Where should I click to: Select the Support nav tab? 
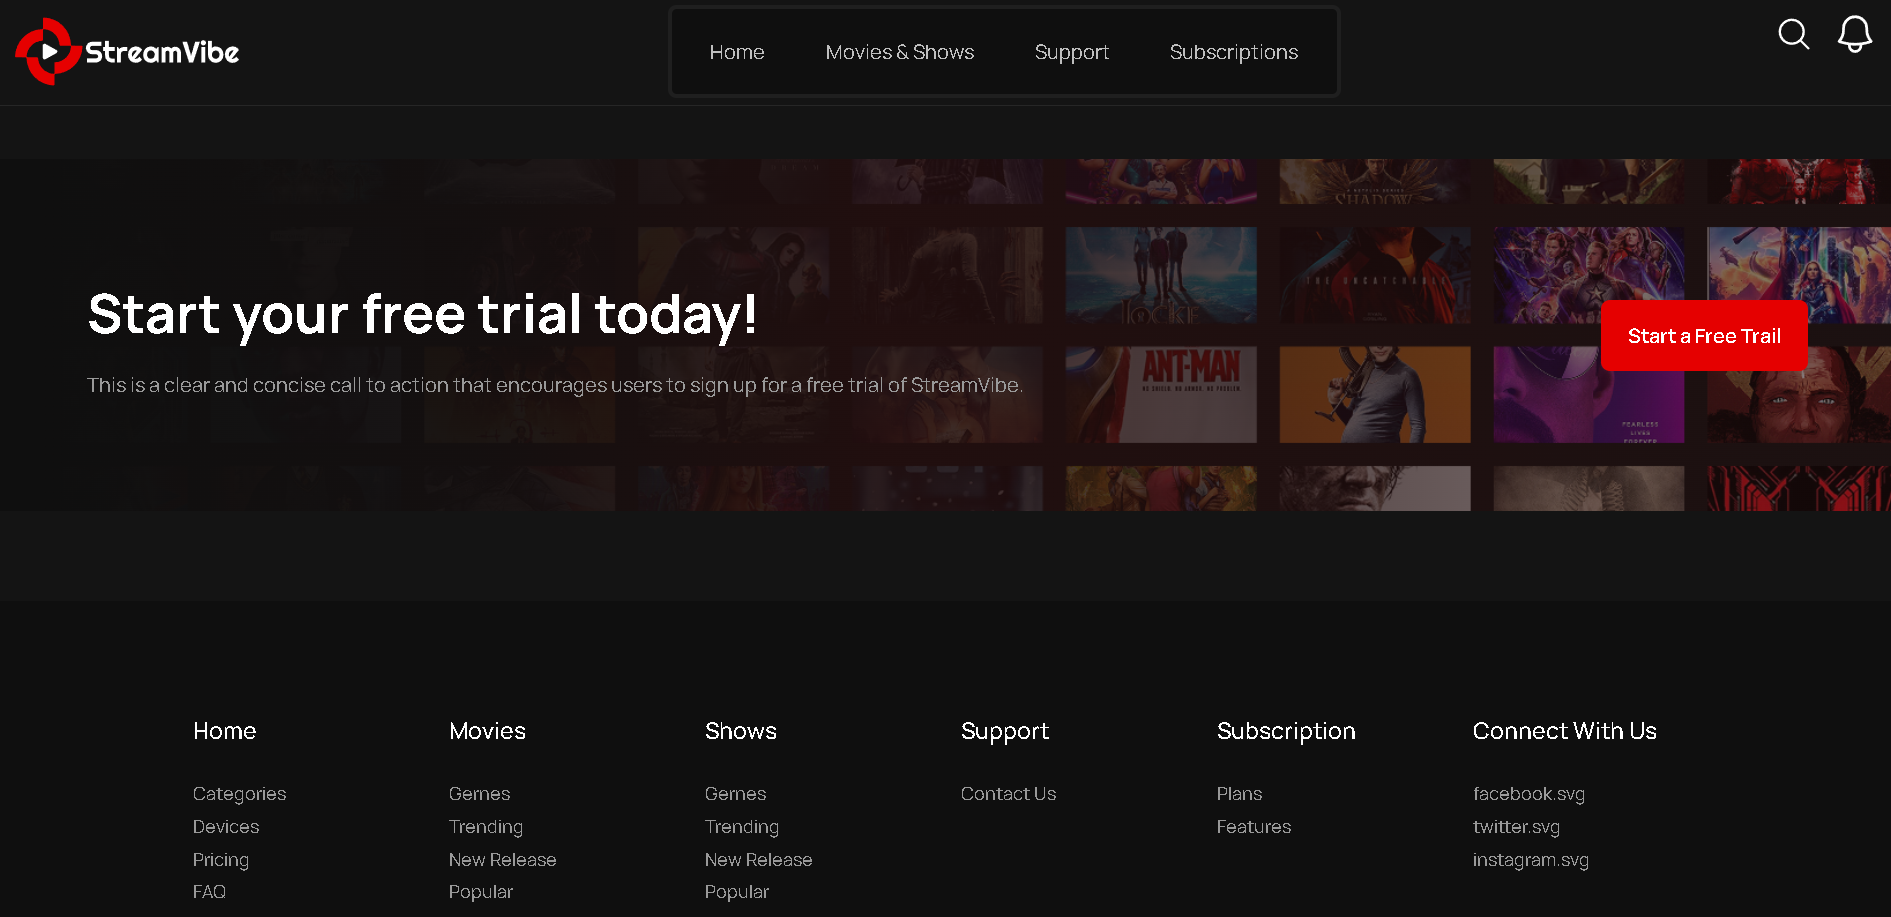click(1072, 52)
